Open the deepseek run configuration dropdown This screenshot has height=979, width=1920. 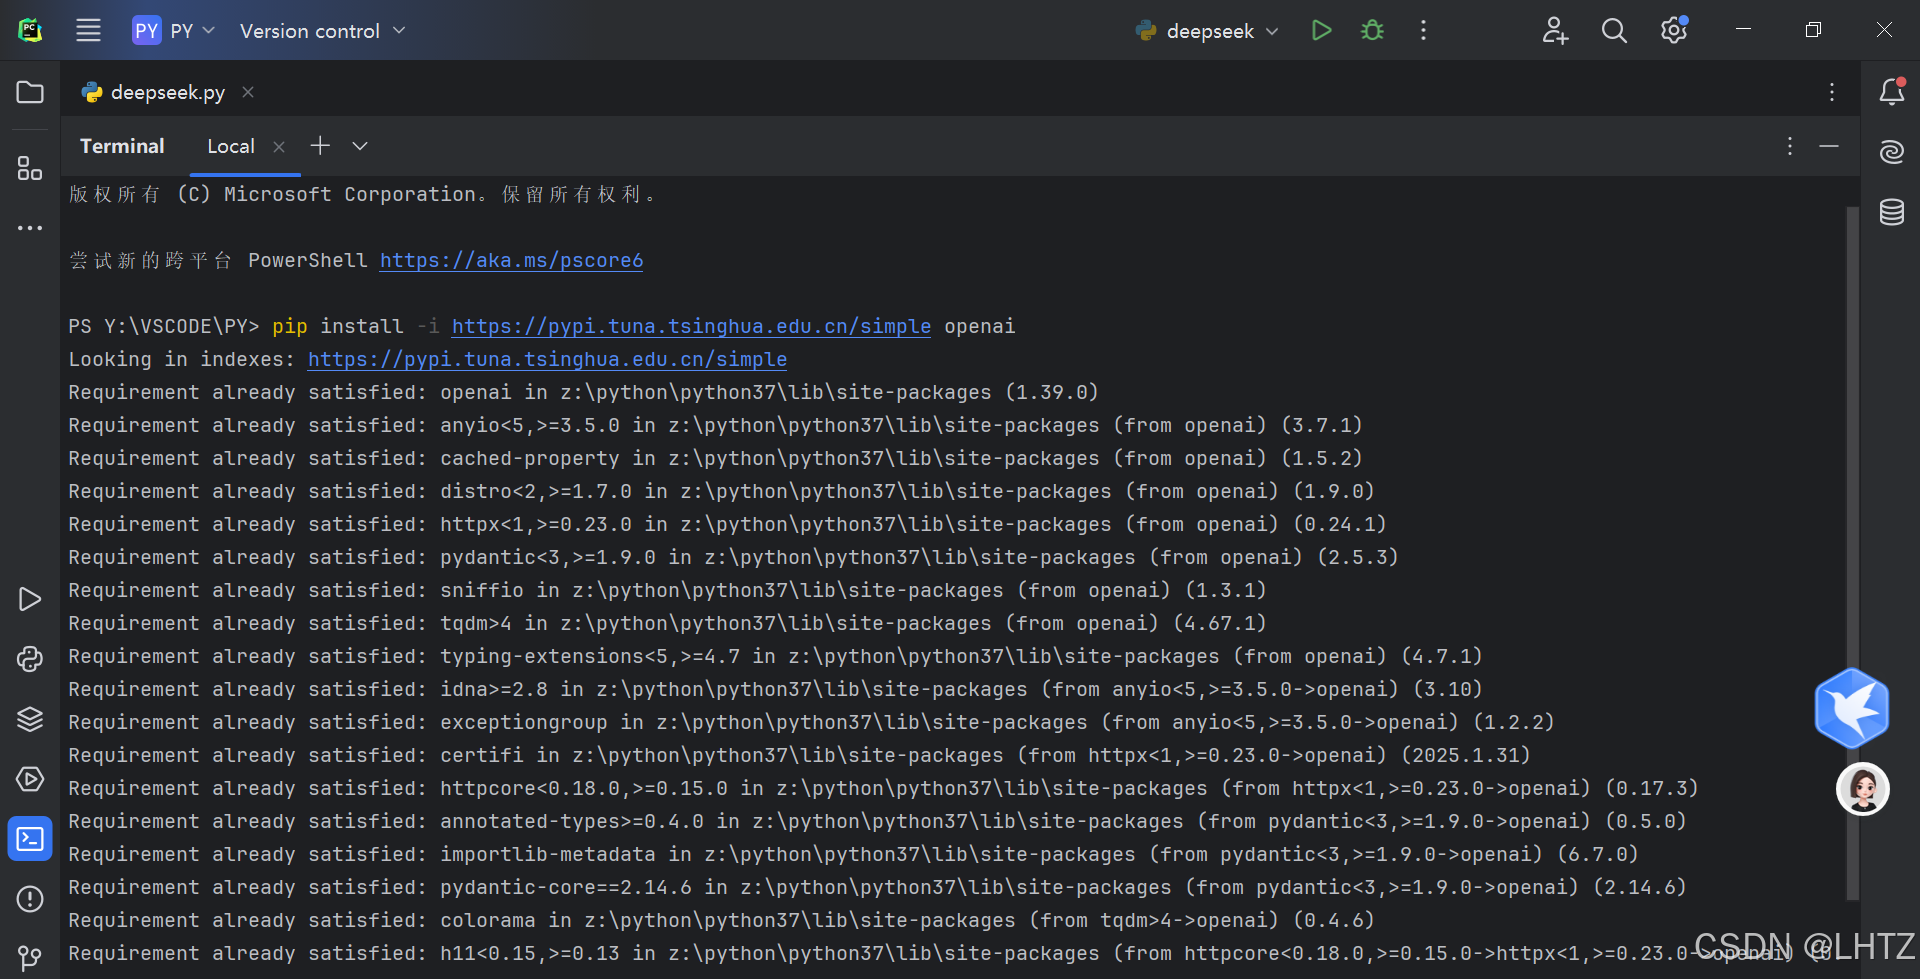pyautogui.click(x=1206, y=30)
